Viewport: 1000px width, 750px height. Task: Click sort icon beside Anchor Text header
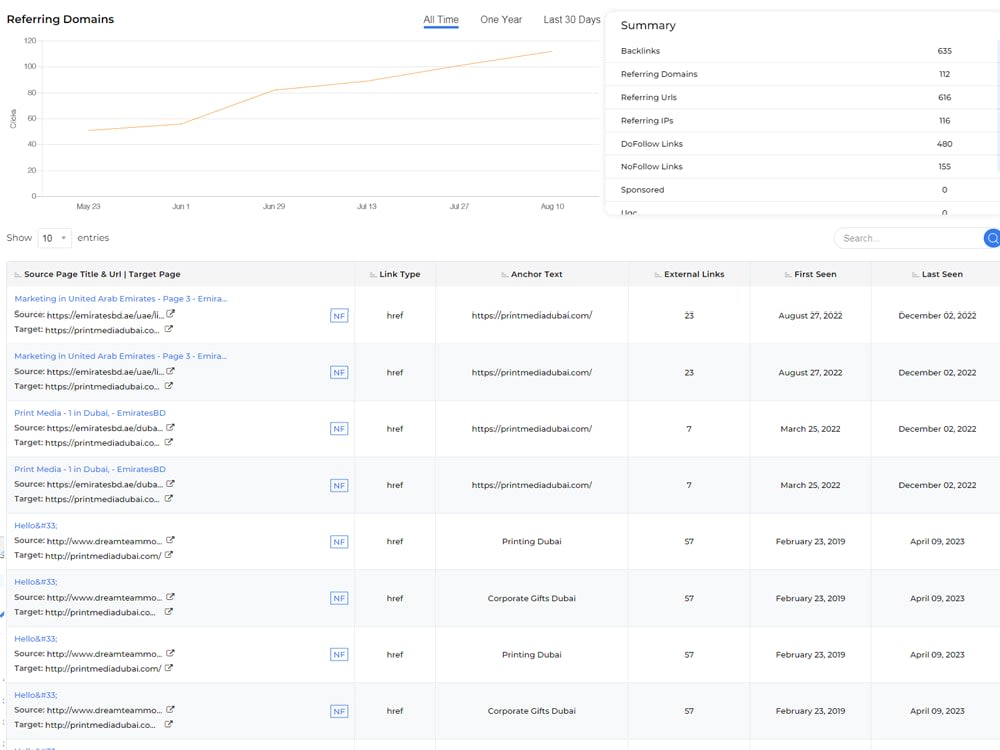504,275
